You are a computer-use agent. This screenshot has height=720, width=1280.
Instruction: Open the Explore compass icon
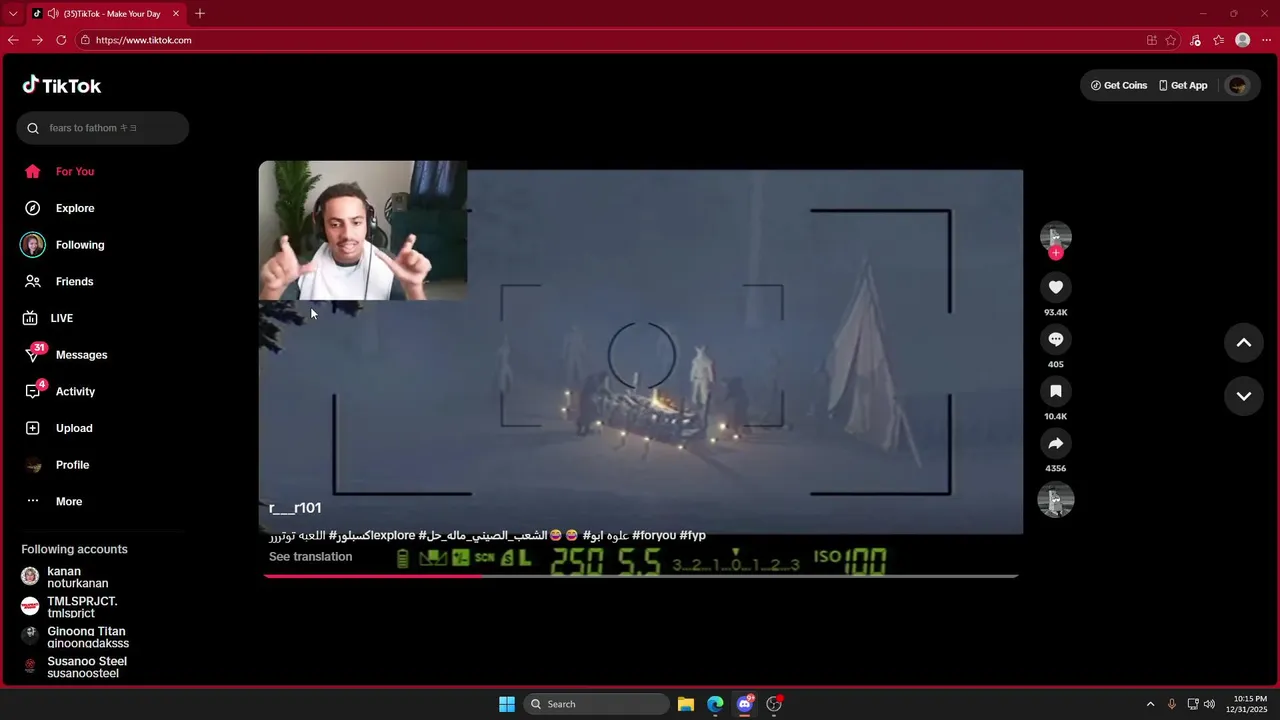[x=33, y=208]
